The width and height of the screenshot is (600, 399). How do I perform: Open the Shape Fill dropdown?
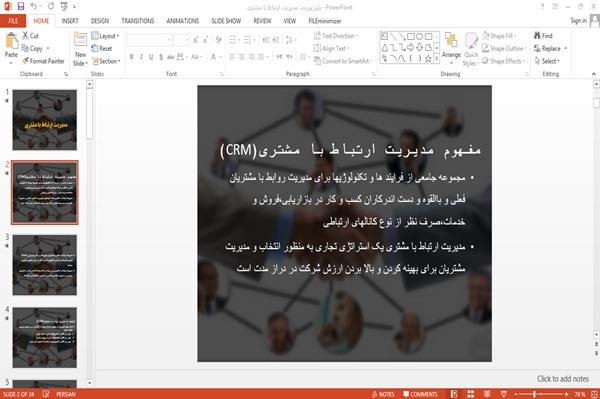[499, 36]
